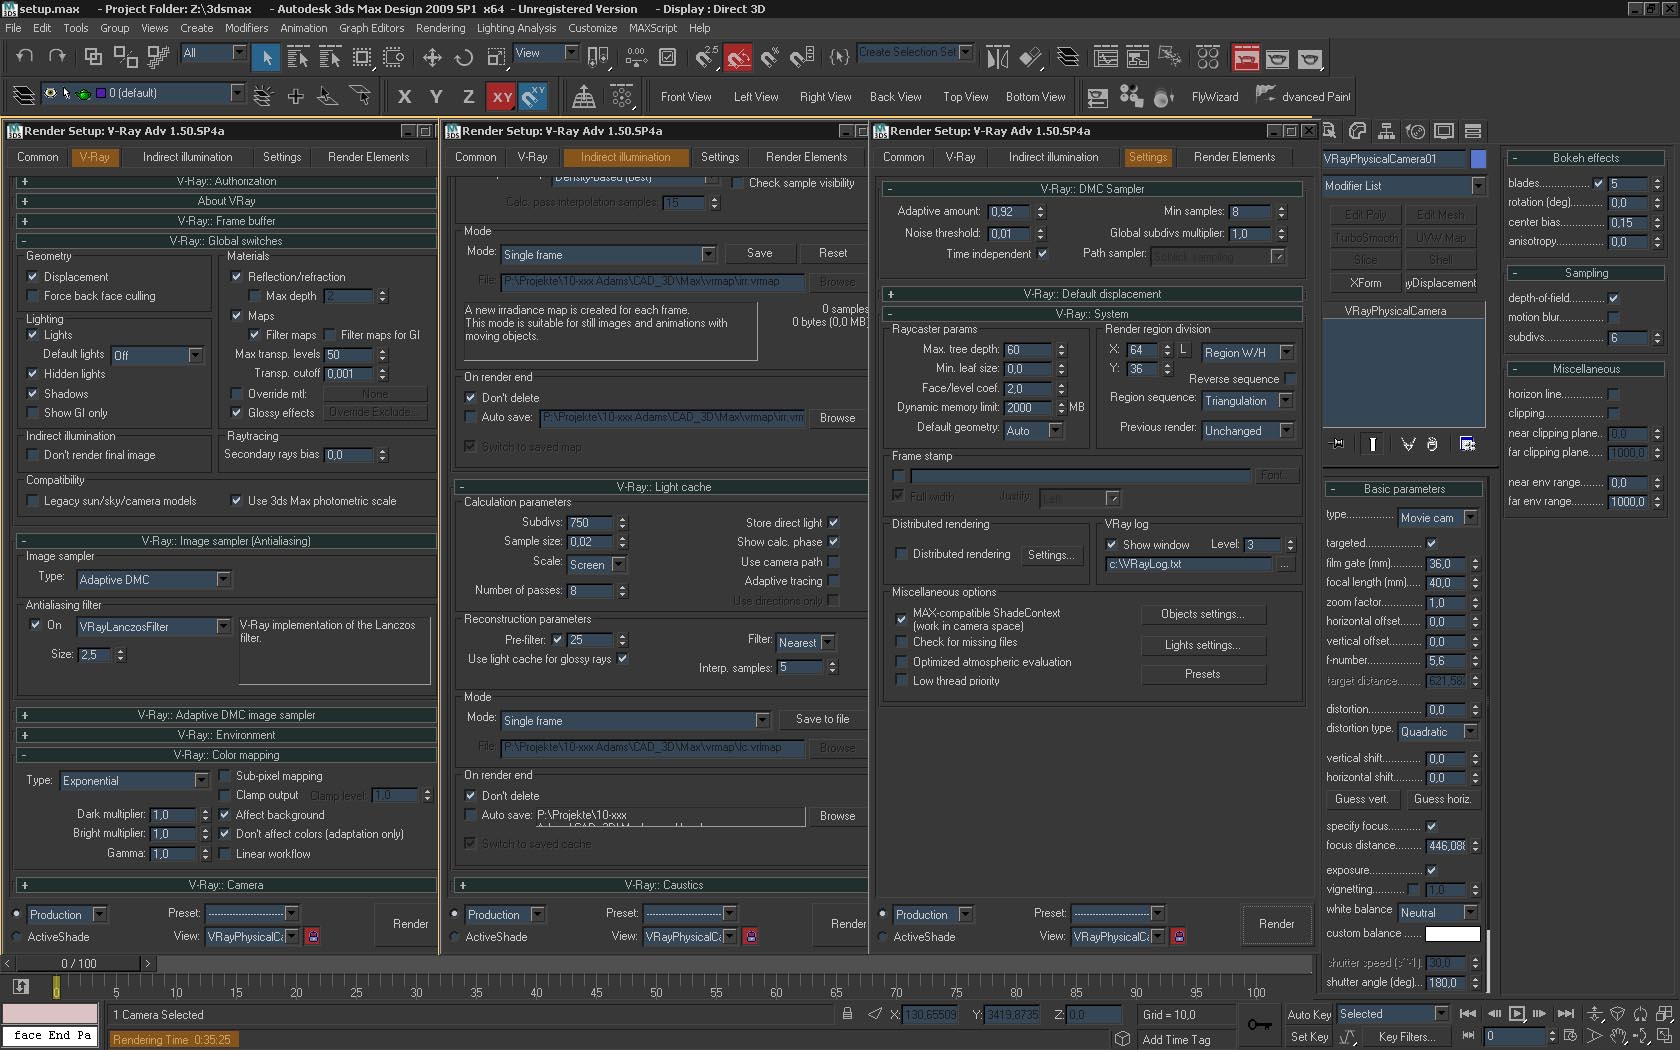This screenshot has width=1680, height=1050.
Task: Open the MAXScript menu
Action: (x=652, y=28)
